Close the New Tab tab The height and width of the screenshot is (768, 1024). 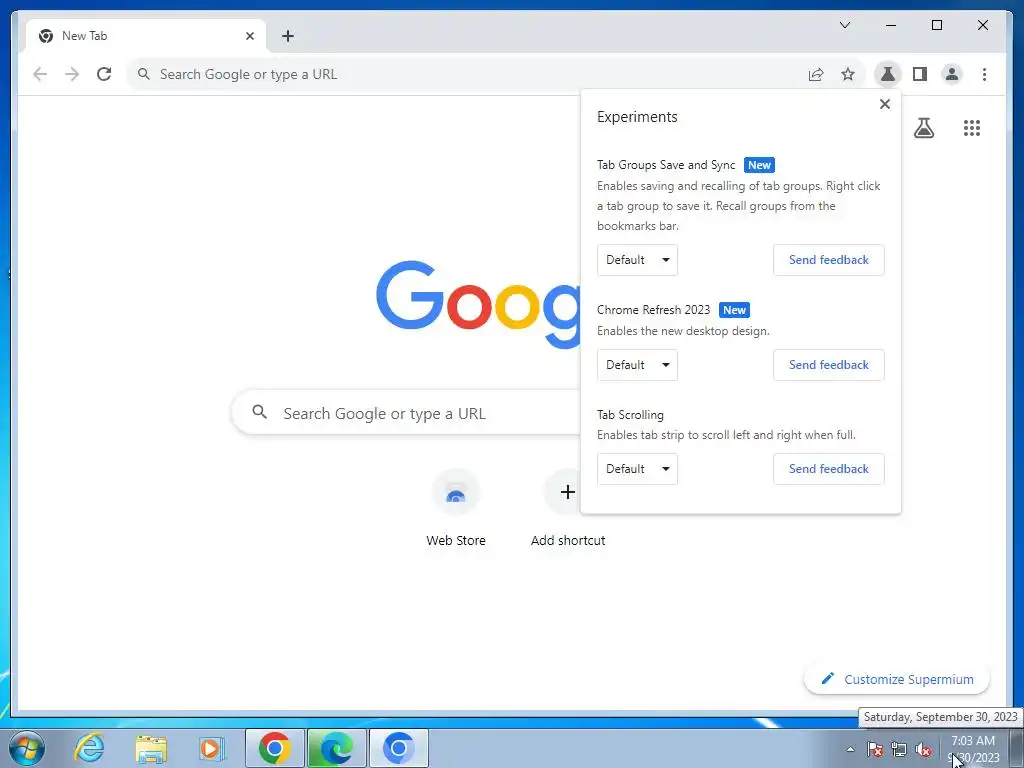249,36
